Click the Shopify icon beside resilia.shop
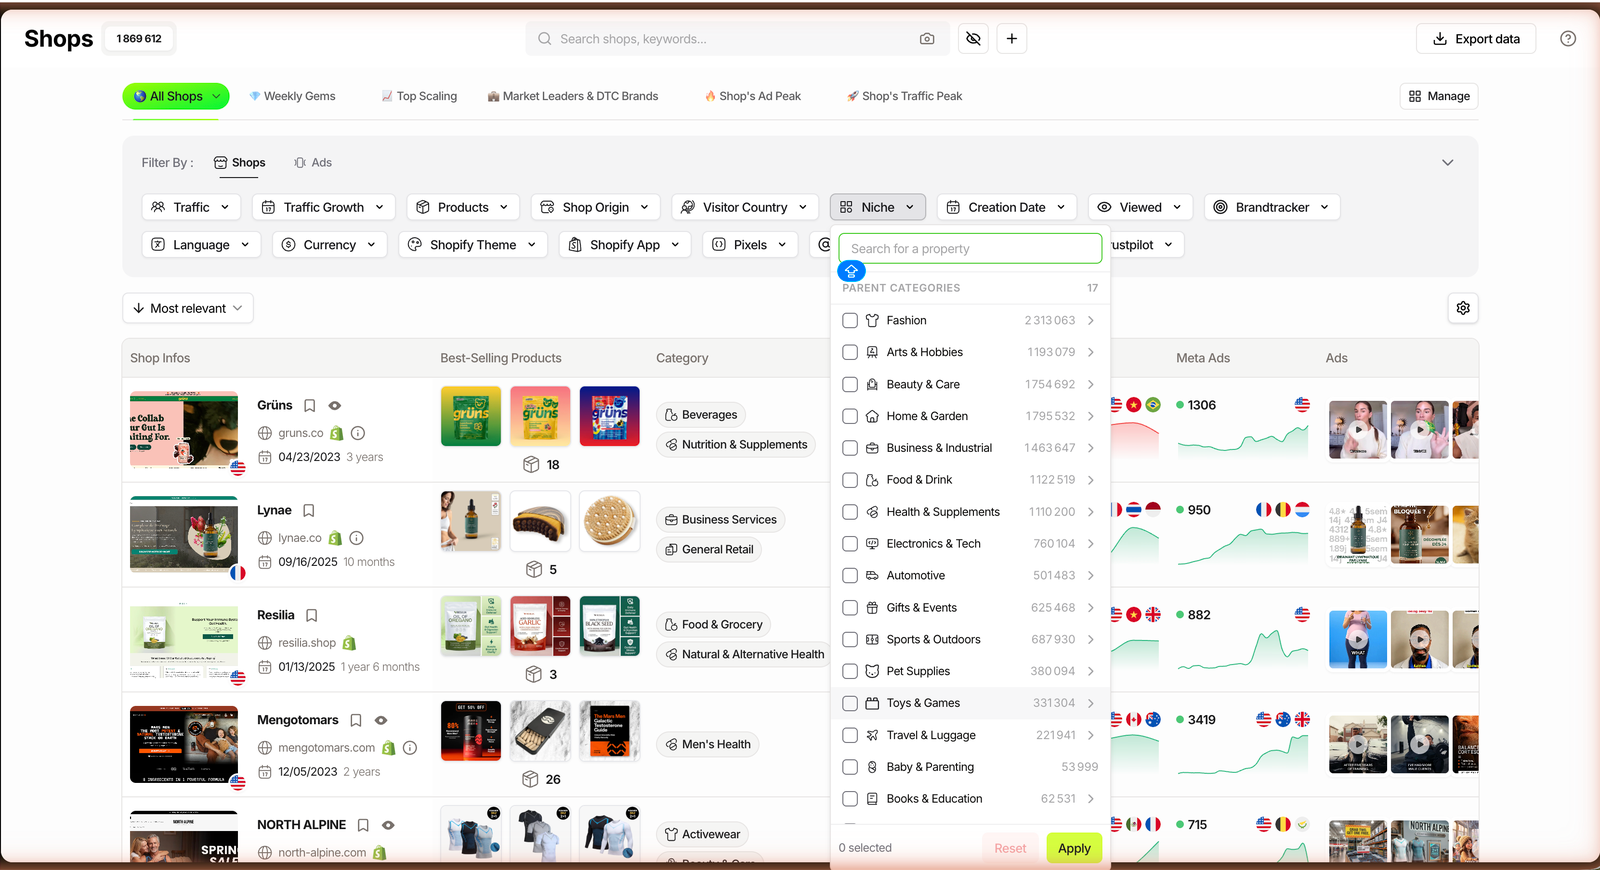1600x870 pixels. pos(349,643)
